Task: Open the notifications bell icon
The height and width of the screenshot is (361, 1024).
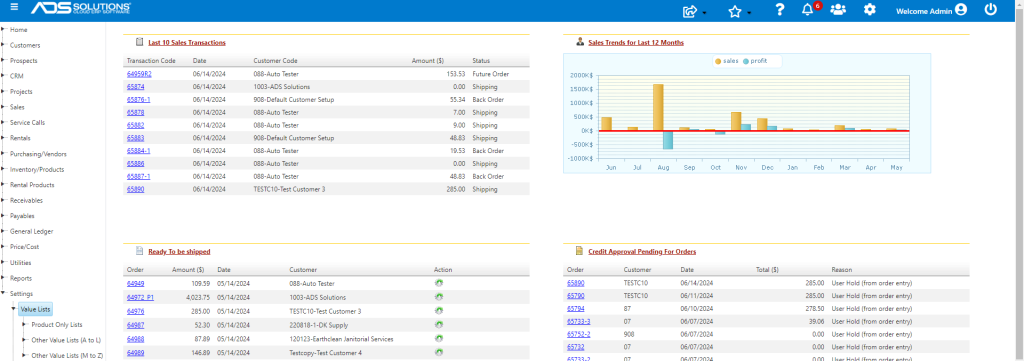Action: click(x=807, y=10)
